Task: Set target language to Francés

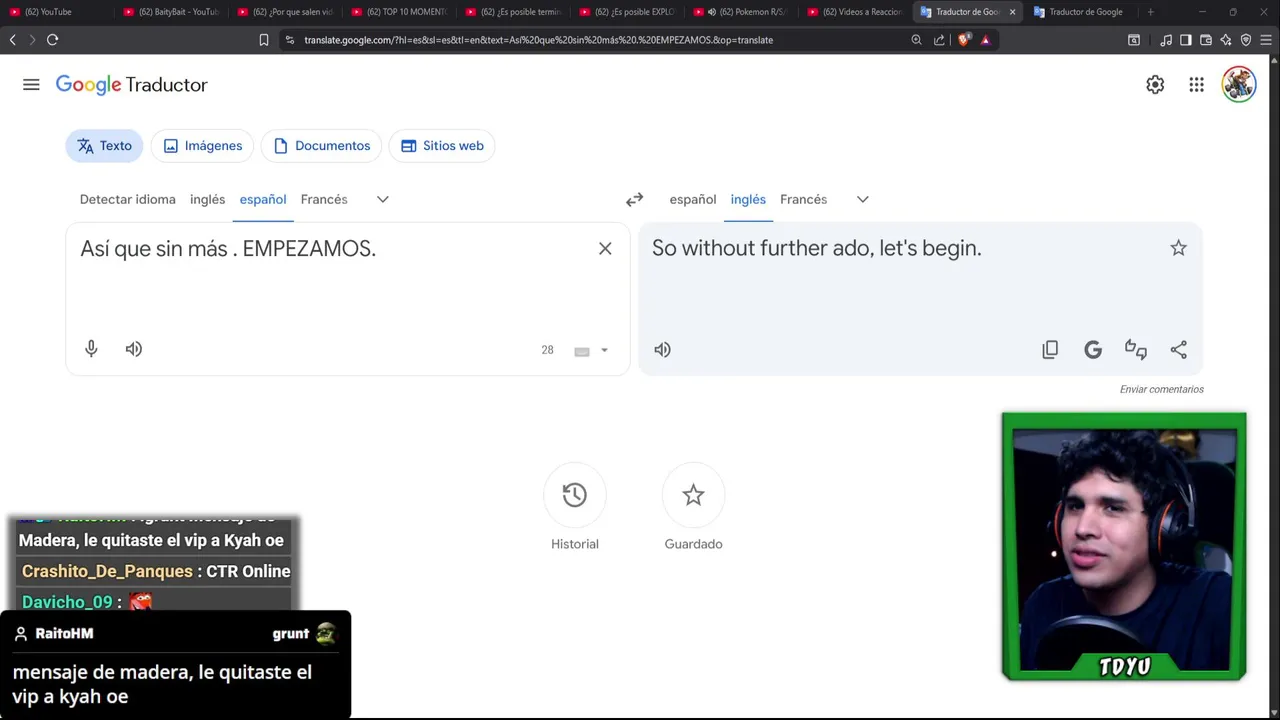Action: [803, 200]
